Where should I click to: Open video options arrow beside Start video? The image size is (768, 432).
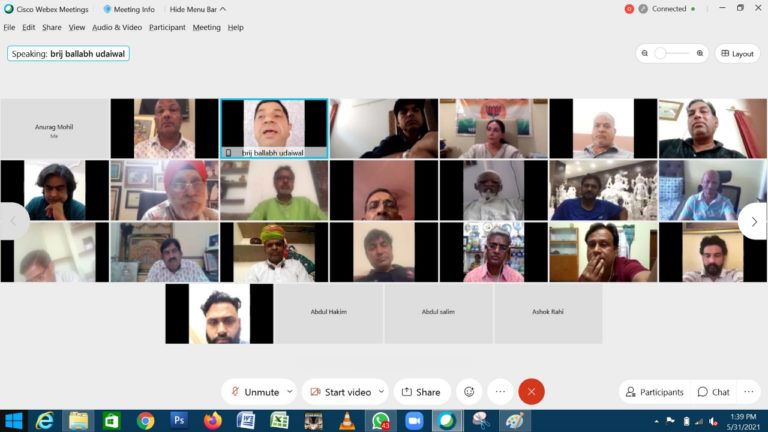pyautogui.click(x=381, y=392)
